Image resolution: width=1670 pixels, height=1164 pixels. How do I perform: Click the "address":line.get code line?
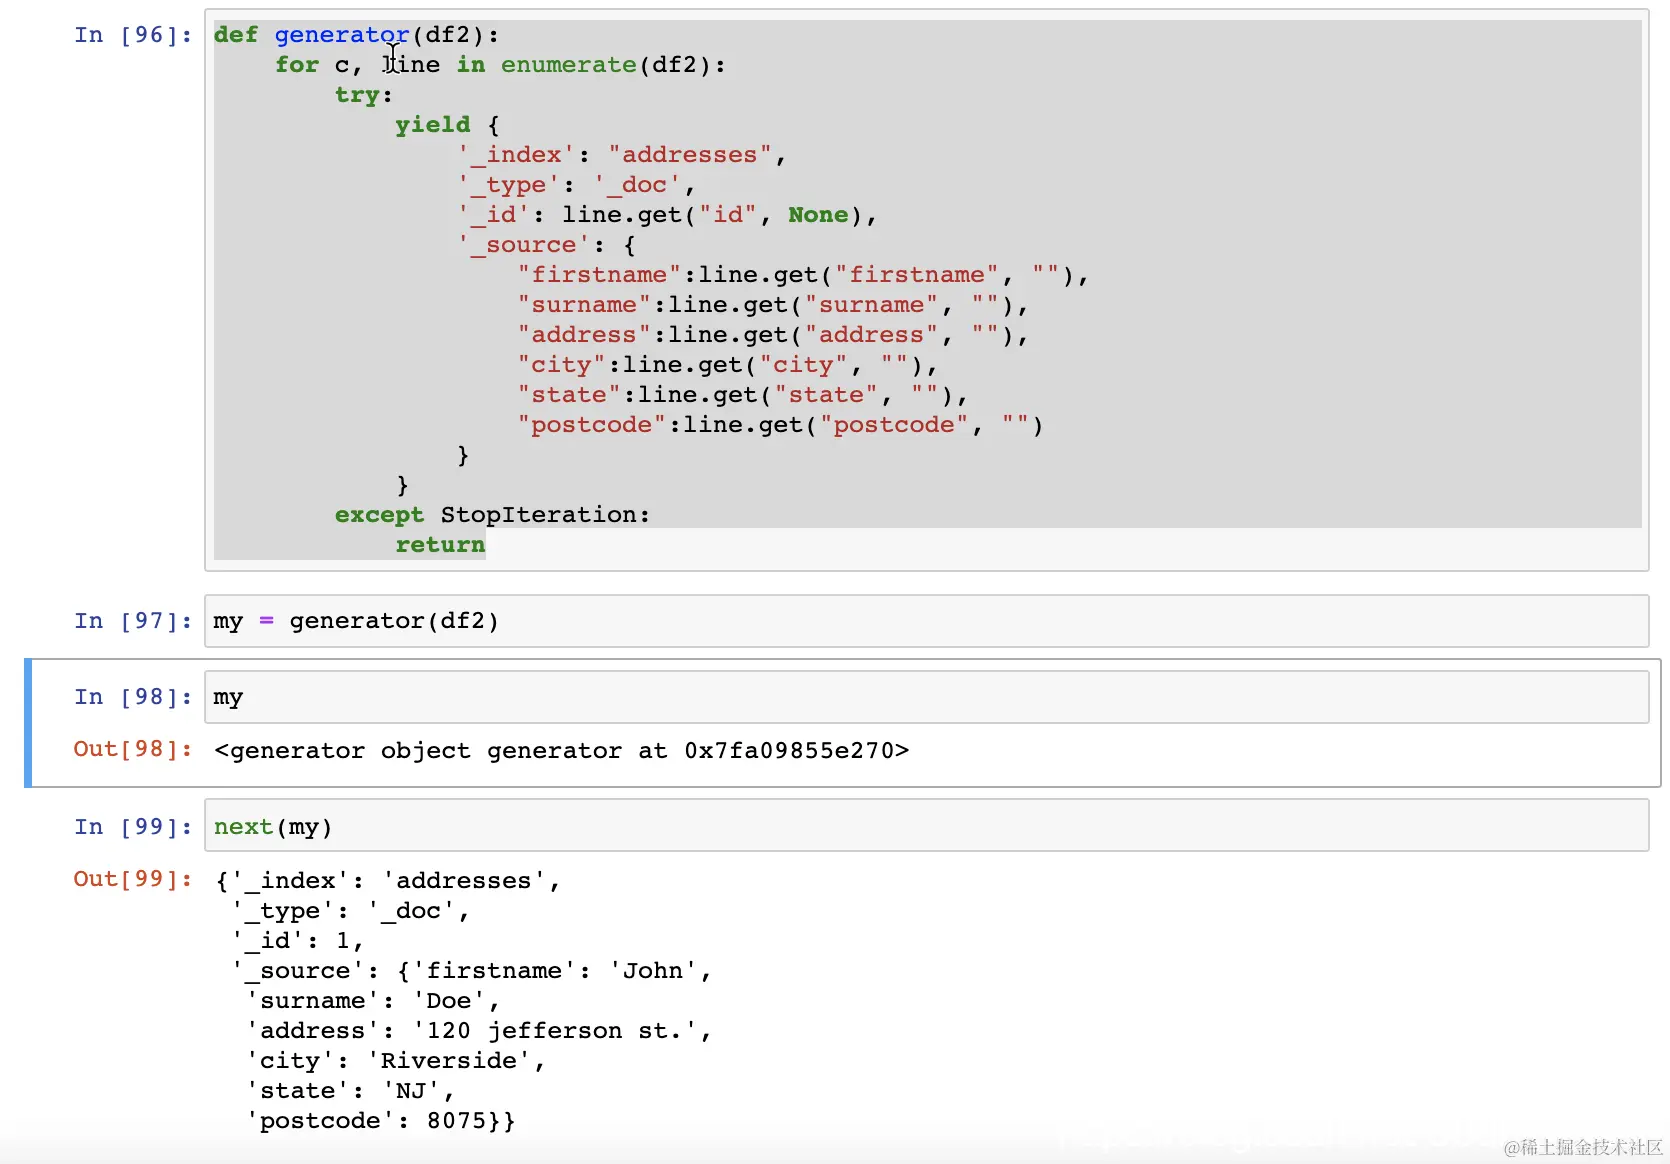click(x=772, y=335)
